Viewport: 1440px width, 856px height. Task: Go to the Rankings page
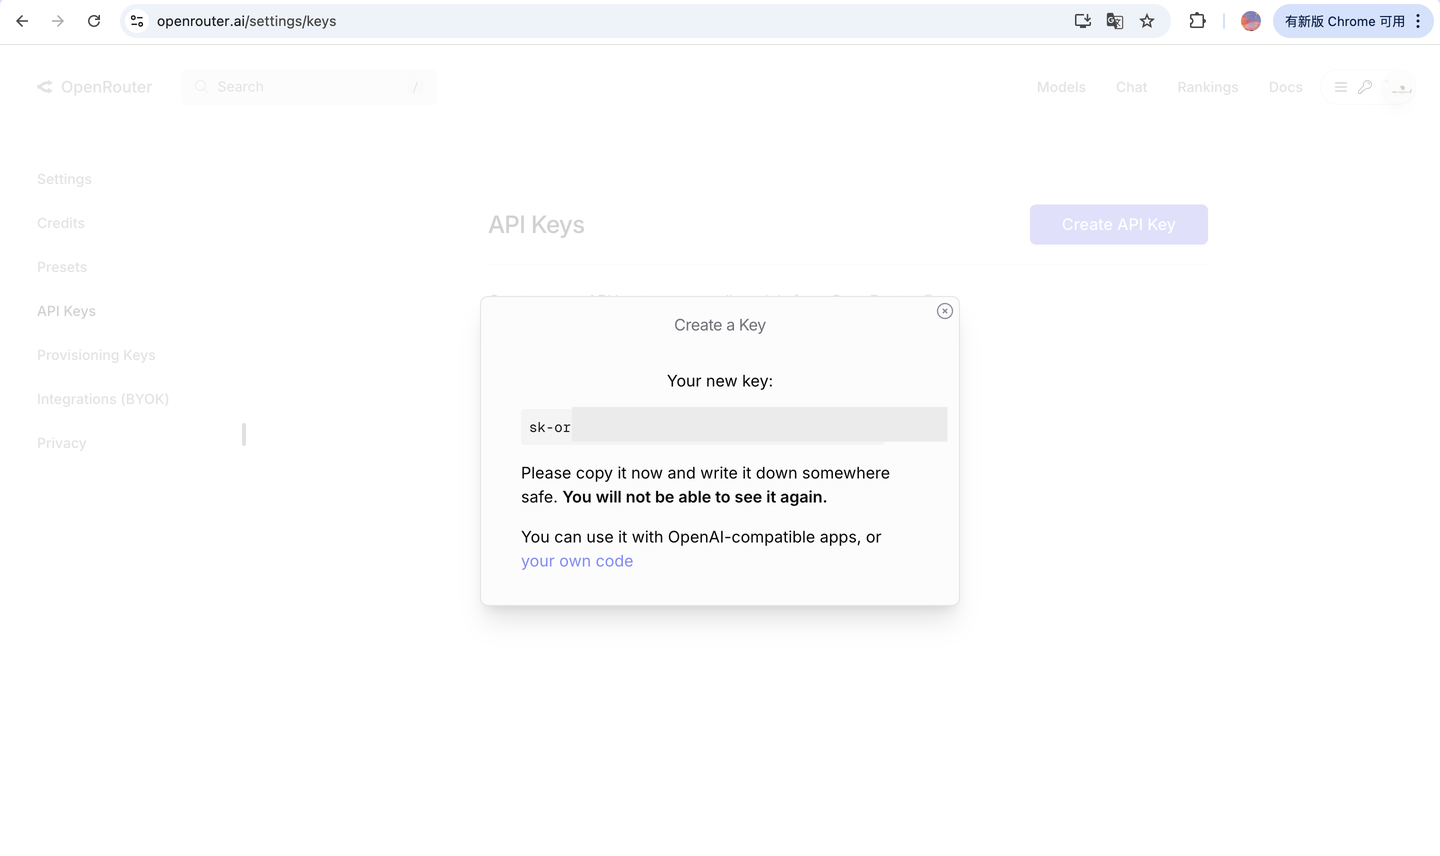pyautogui.click(x=1207, y=87)
